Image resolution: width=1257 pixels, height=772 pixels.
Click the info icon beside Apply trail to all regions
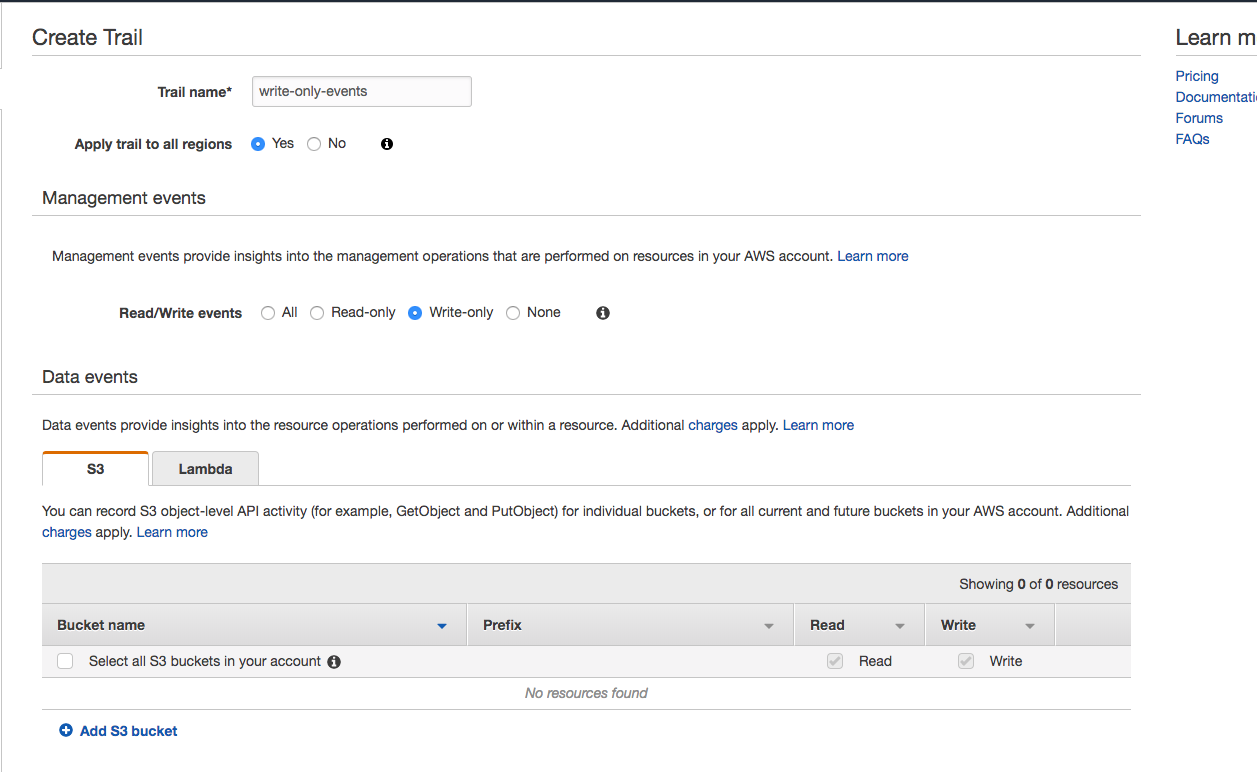[x=386, y=143]
